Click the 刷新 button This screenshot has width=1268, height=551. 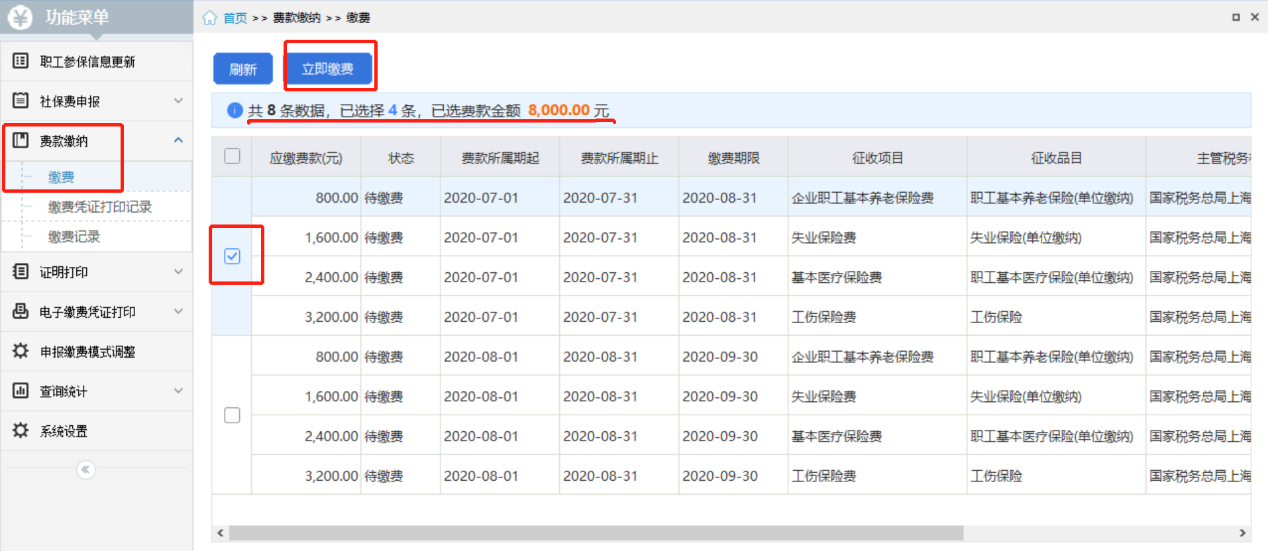tap(243, 69)
